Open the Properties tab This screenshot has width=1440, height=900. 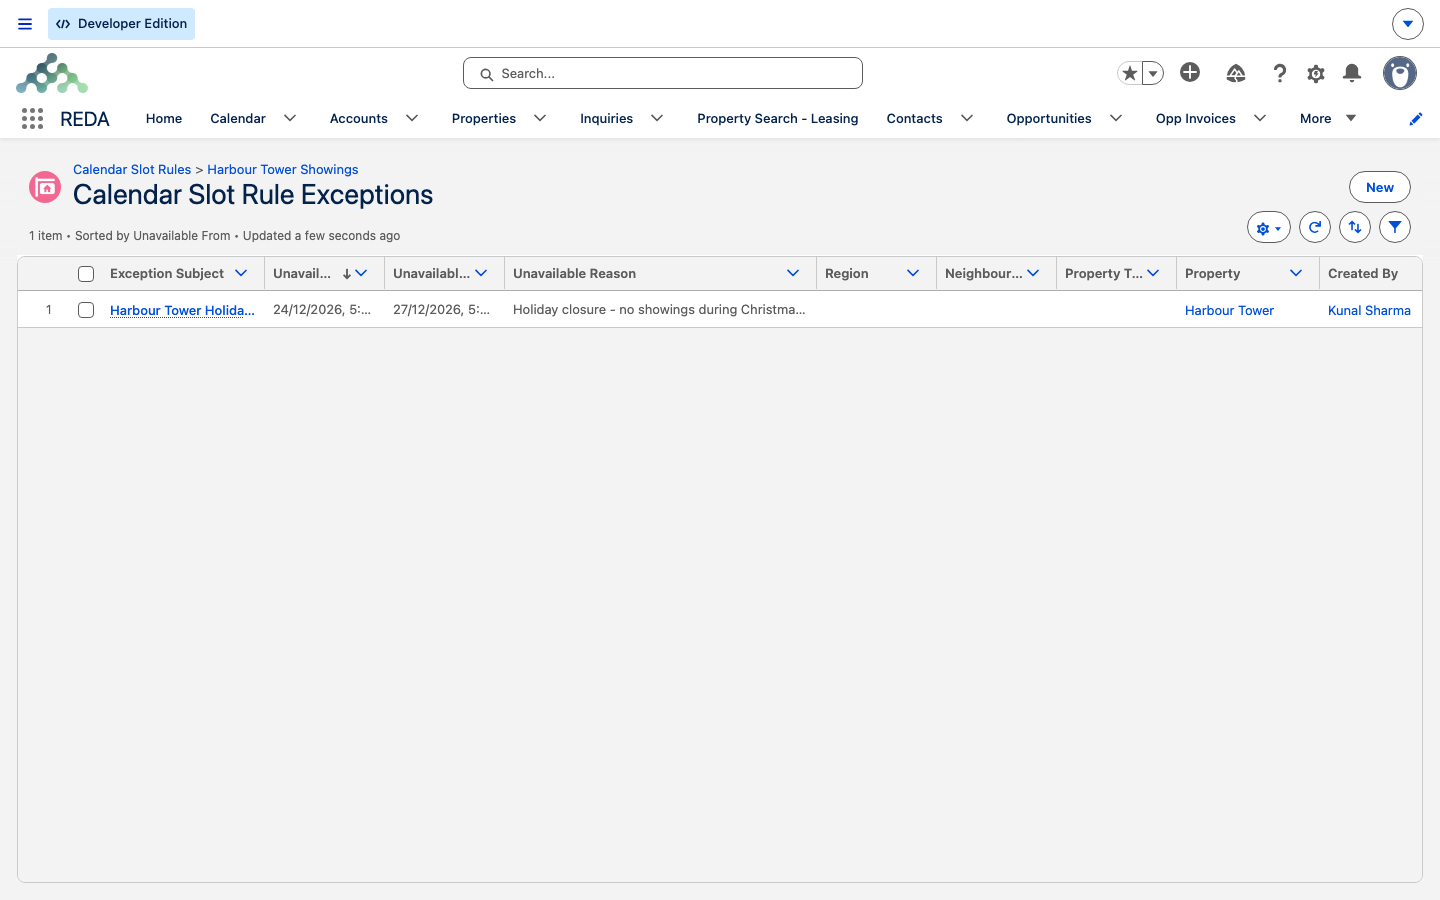pyautogui.click(x=484, y=118)
